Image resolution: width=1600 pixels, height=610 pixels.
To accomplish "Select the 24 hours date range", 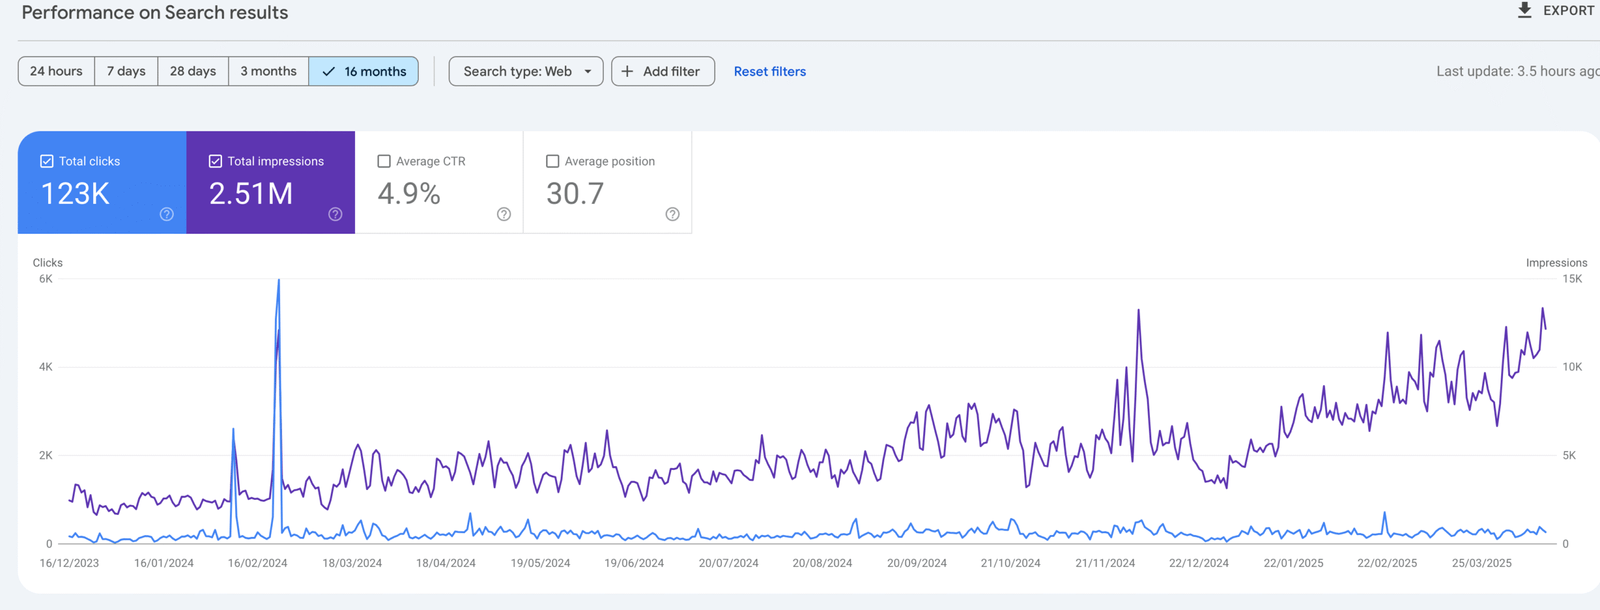I will coord(56,71).
